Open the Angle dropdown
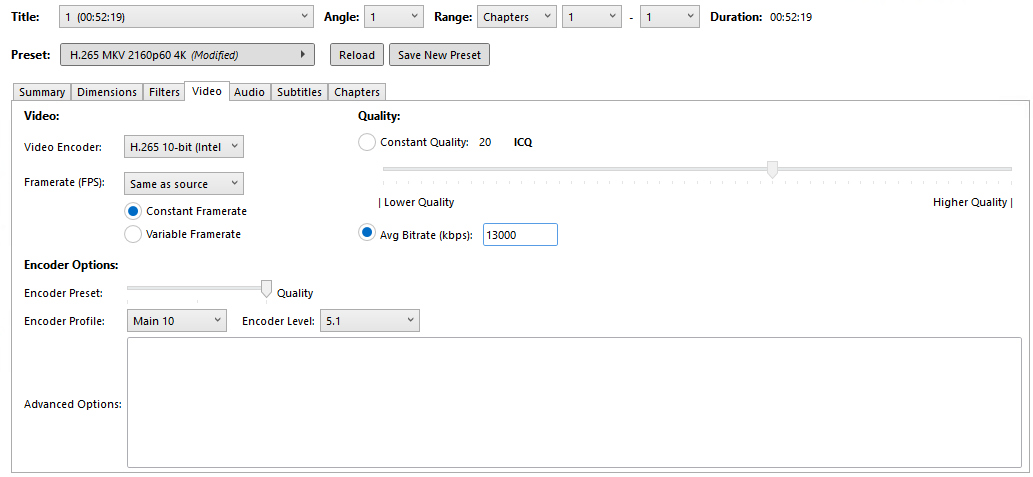The width and height of the screenshot is (1033, 477). click(x=394, y=17)
